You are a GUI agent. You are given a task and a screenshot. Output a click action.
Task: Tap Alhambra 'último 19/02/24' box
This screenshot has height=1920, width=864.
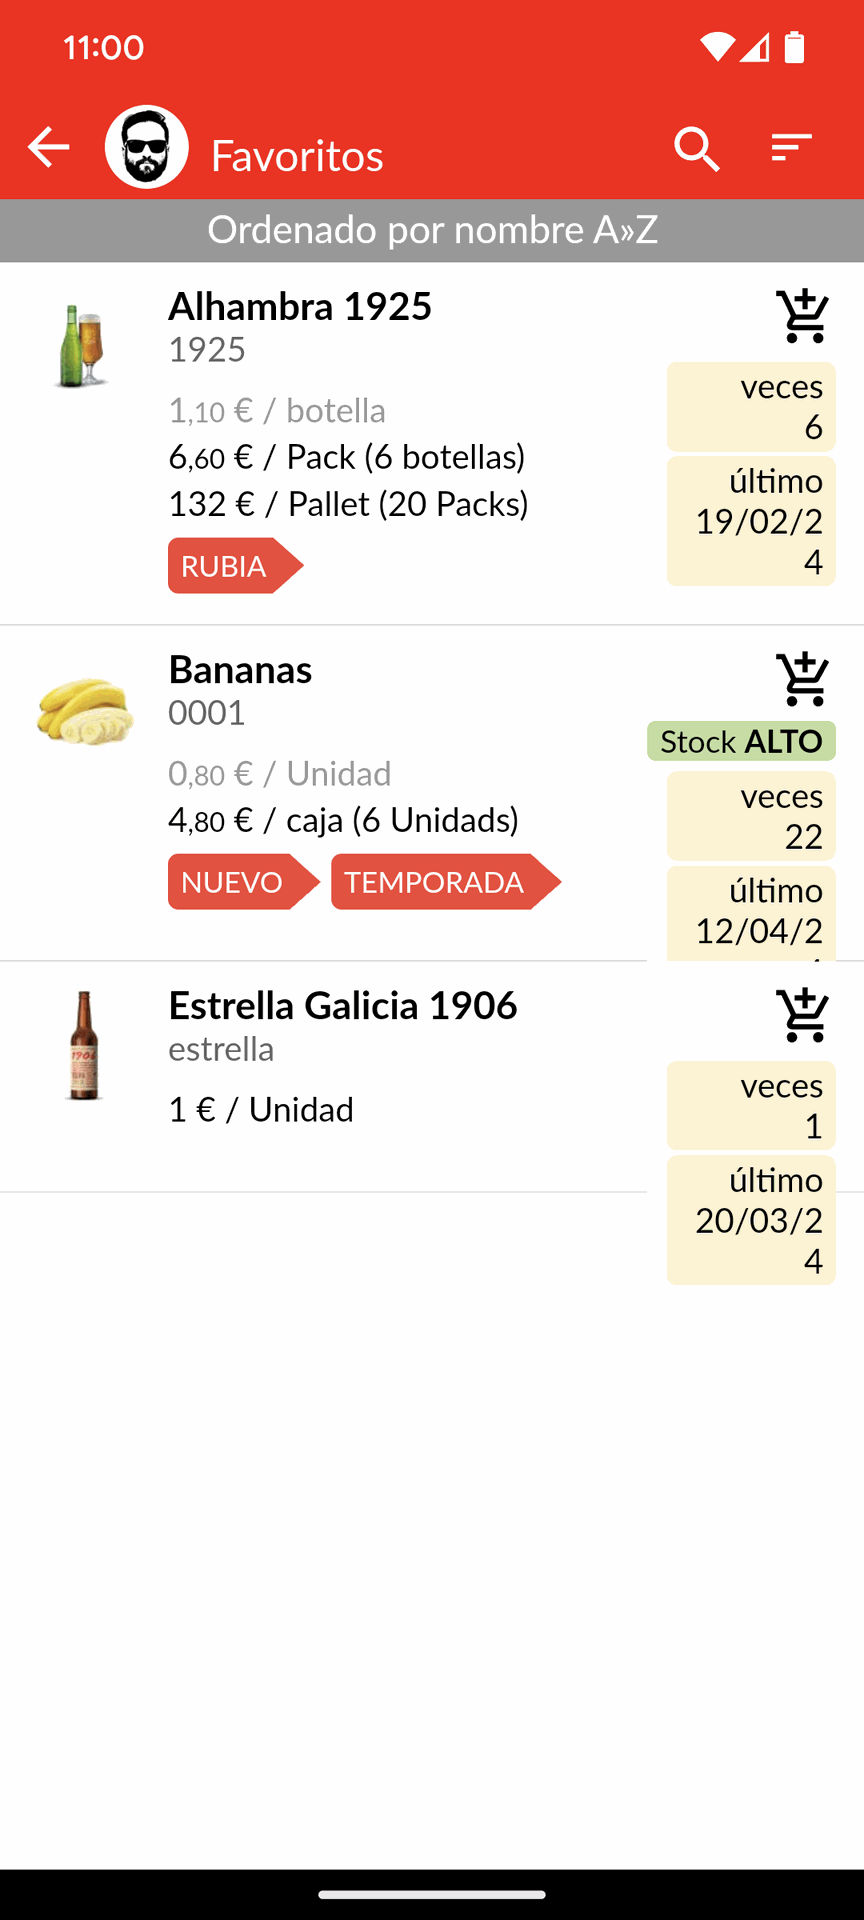click(x=751, y=521)
